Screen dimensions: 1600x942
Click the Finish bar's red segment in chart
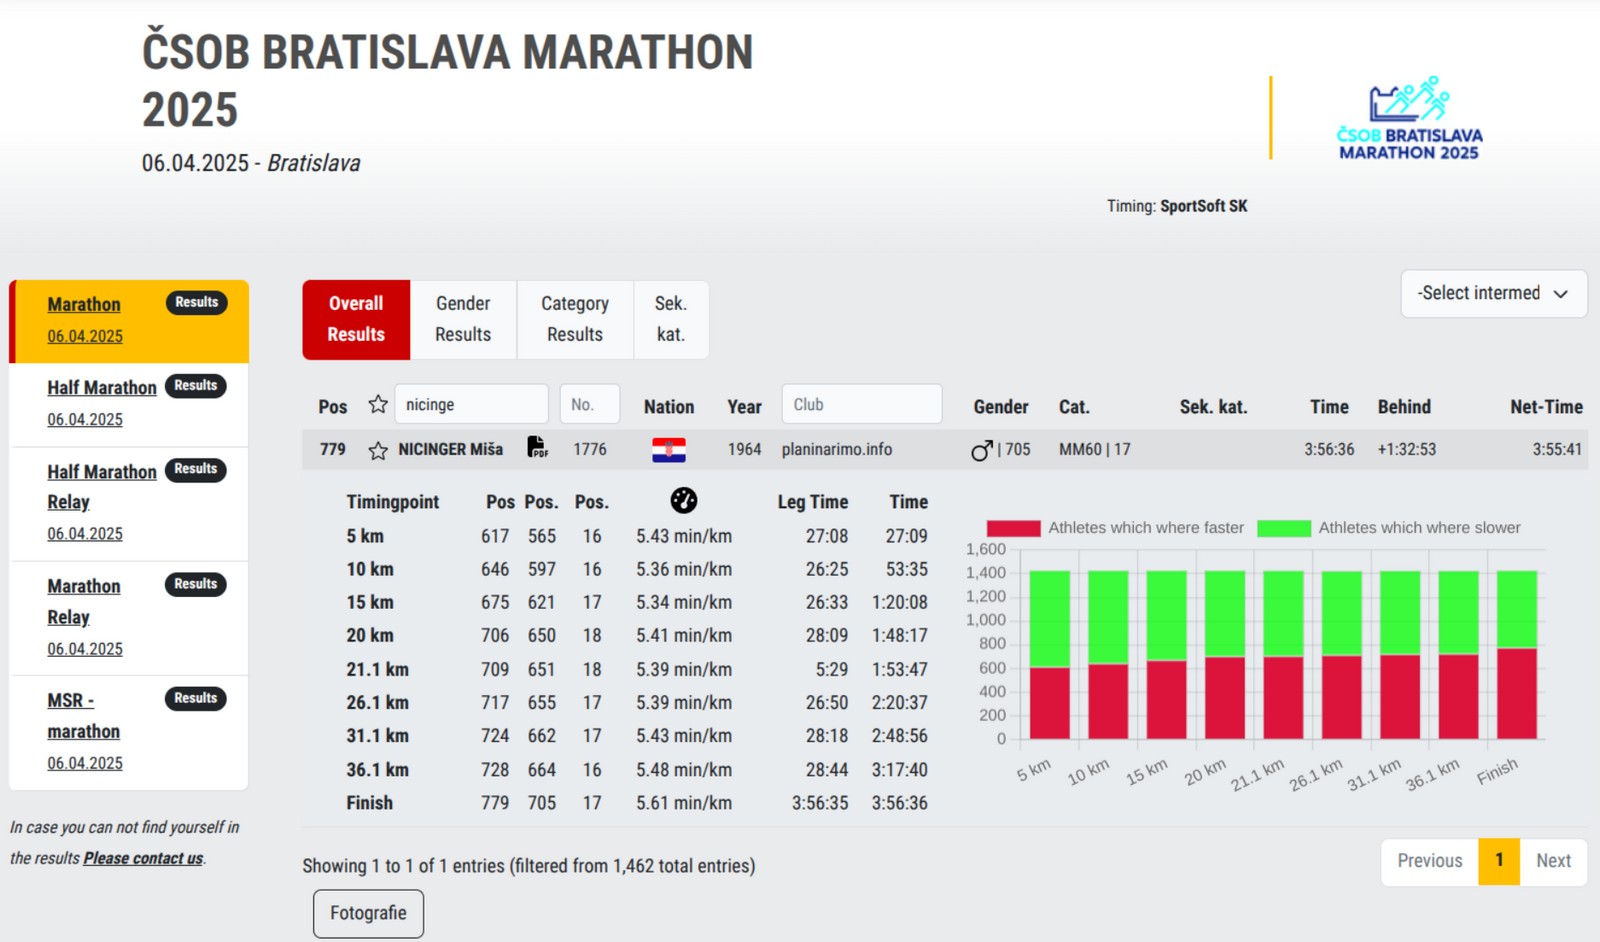coord(1517,694)
